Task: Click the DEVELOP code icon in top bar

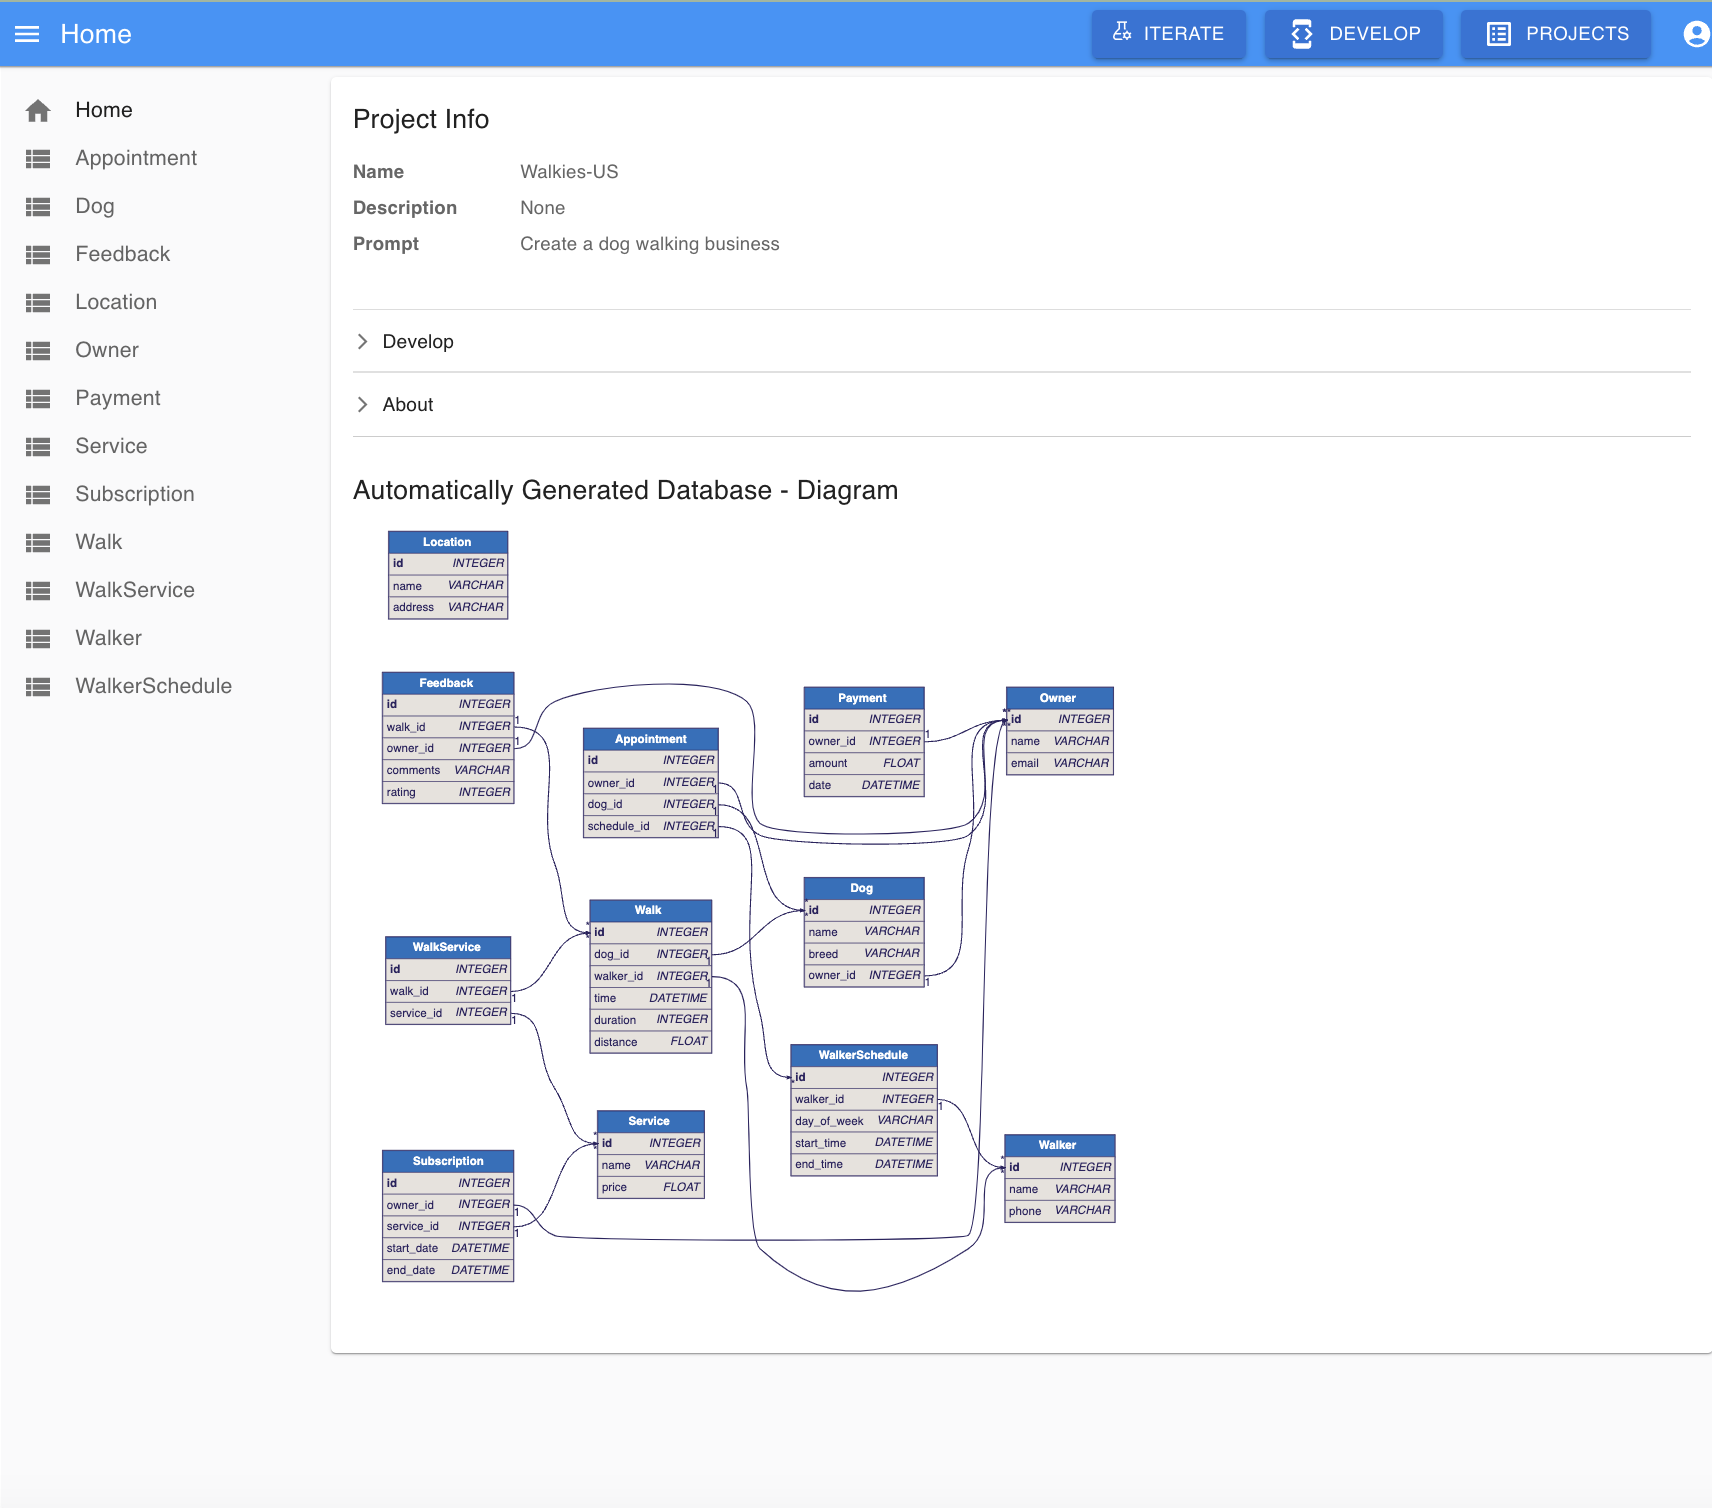Action: click(1302, 33)
